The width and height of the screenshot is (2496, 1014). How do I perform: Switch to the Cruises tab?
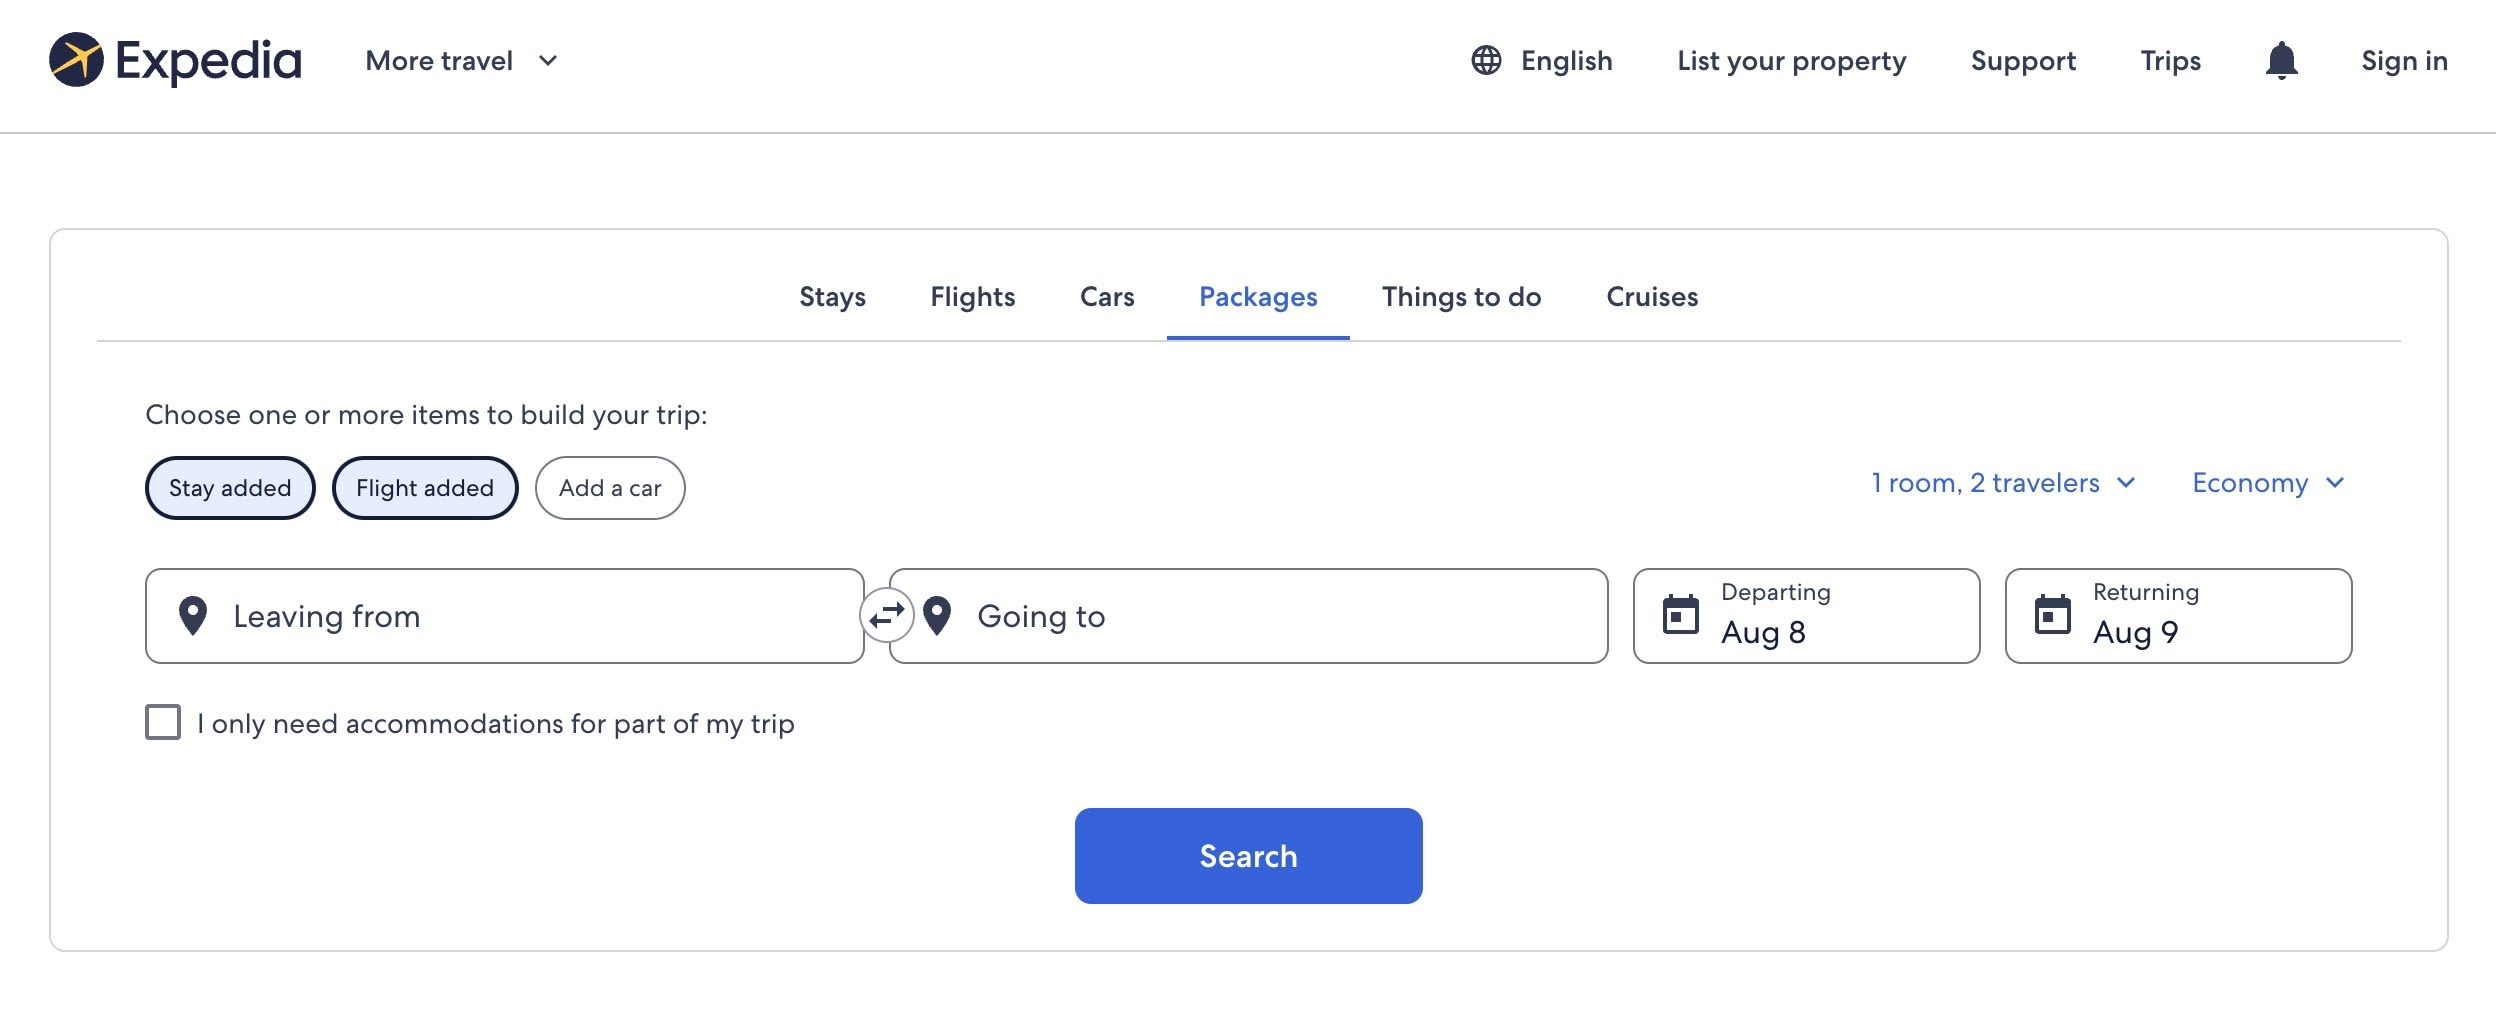1652,297
